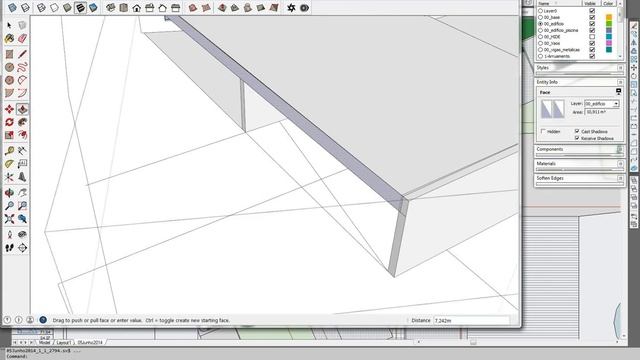Switch to Iso camera view
Screen dimensions: 640x360
(111, 7)
